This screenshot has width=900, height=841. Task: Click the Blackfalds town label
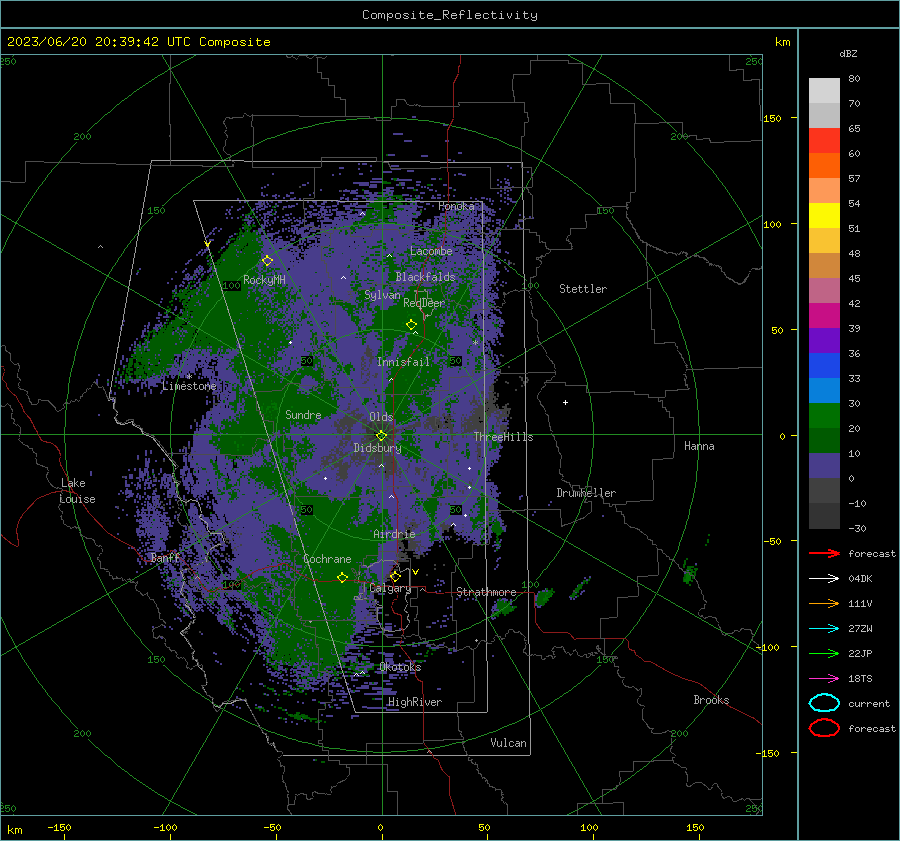(425, 277)
